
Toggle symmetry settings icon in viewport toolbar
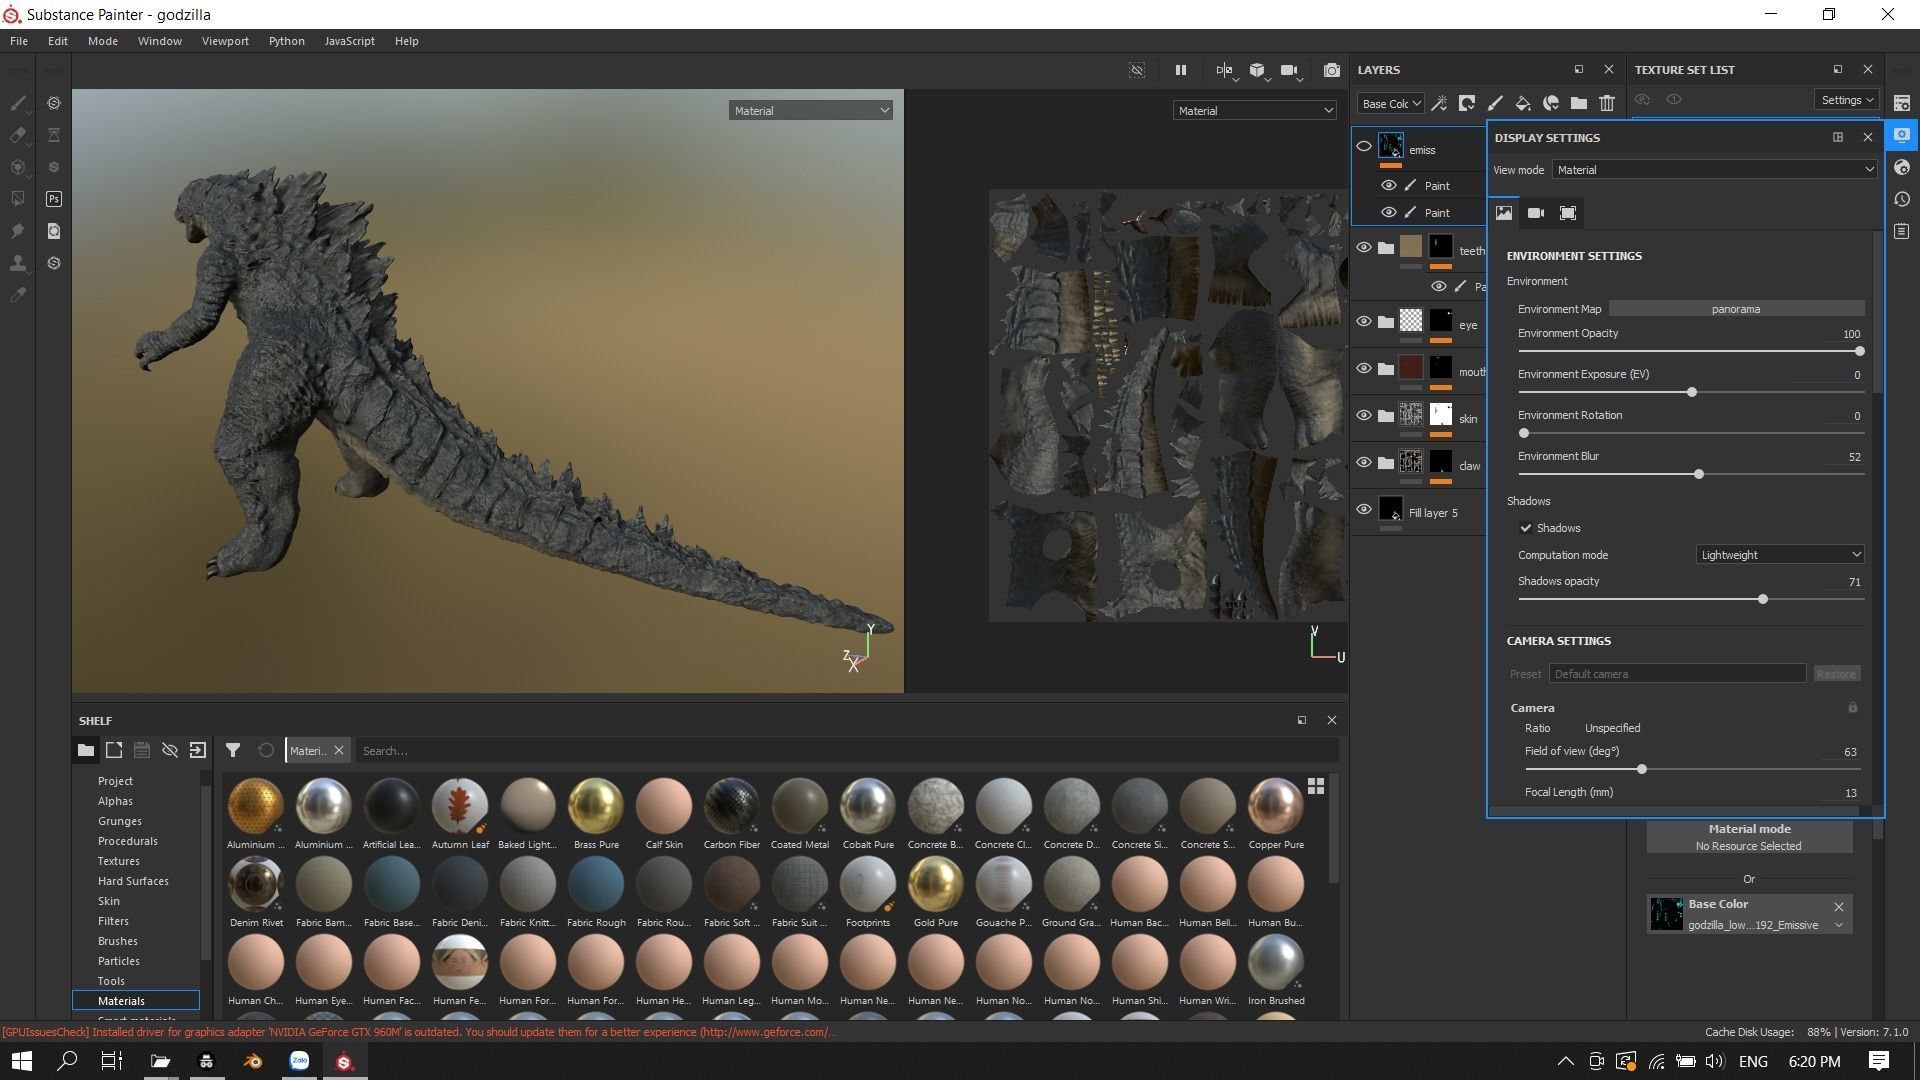(x=1225, y=70)
